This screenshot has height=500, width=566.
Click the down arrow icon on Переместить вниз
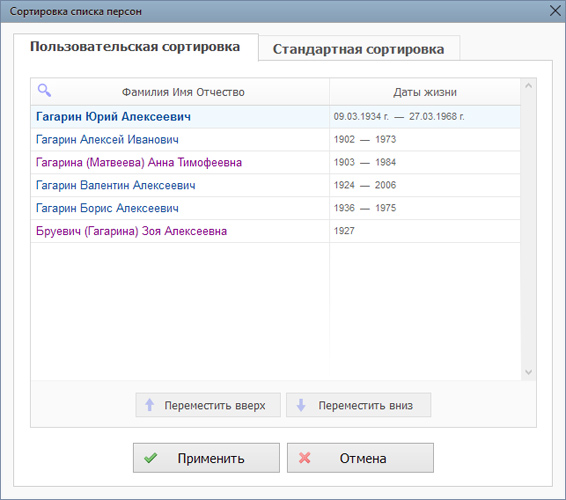pos(301,405)
